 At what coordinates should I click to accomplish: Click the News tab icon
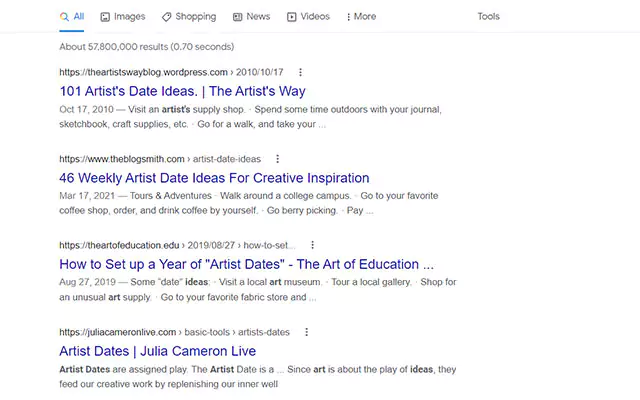[x=238, y=17]
